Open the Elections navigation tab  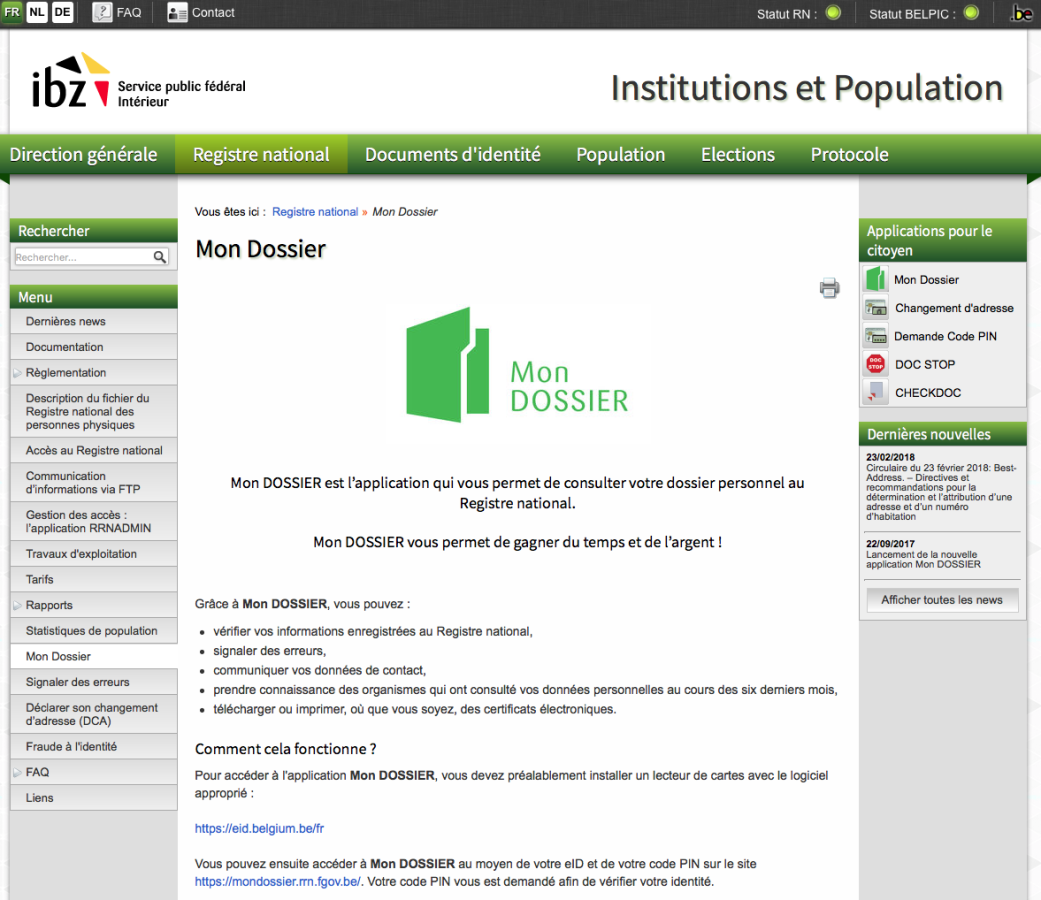click(737, 155)
